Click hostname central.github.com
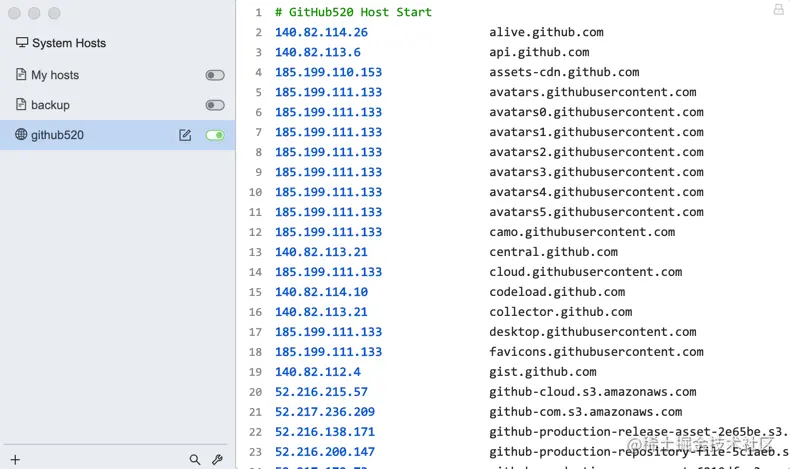Screen dimensions: 790x469 point(553,252)
